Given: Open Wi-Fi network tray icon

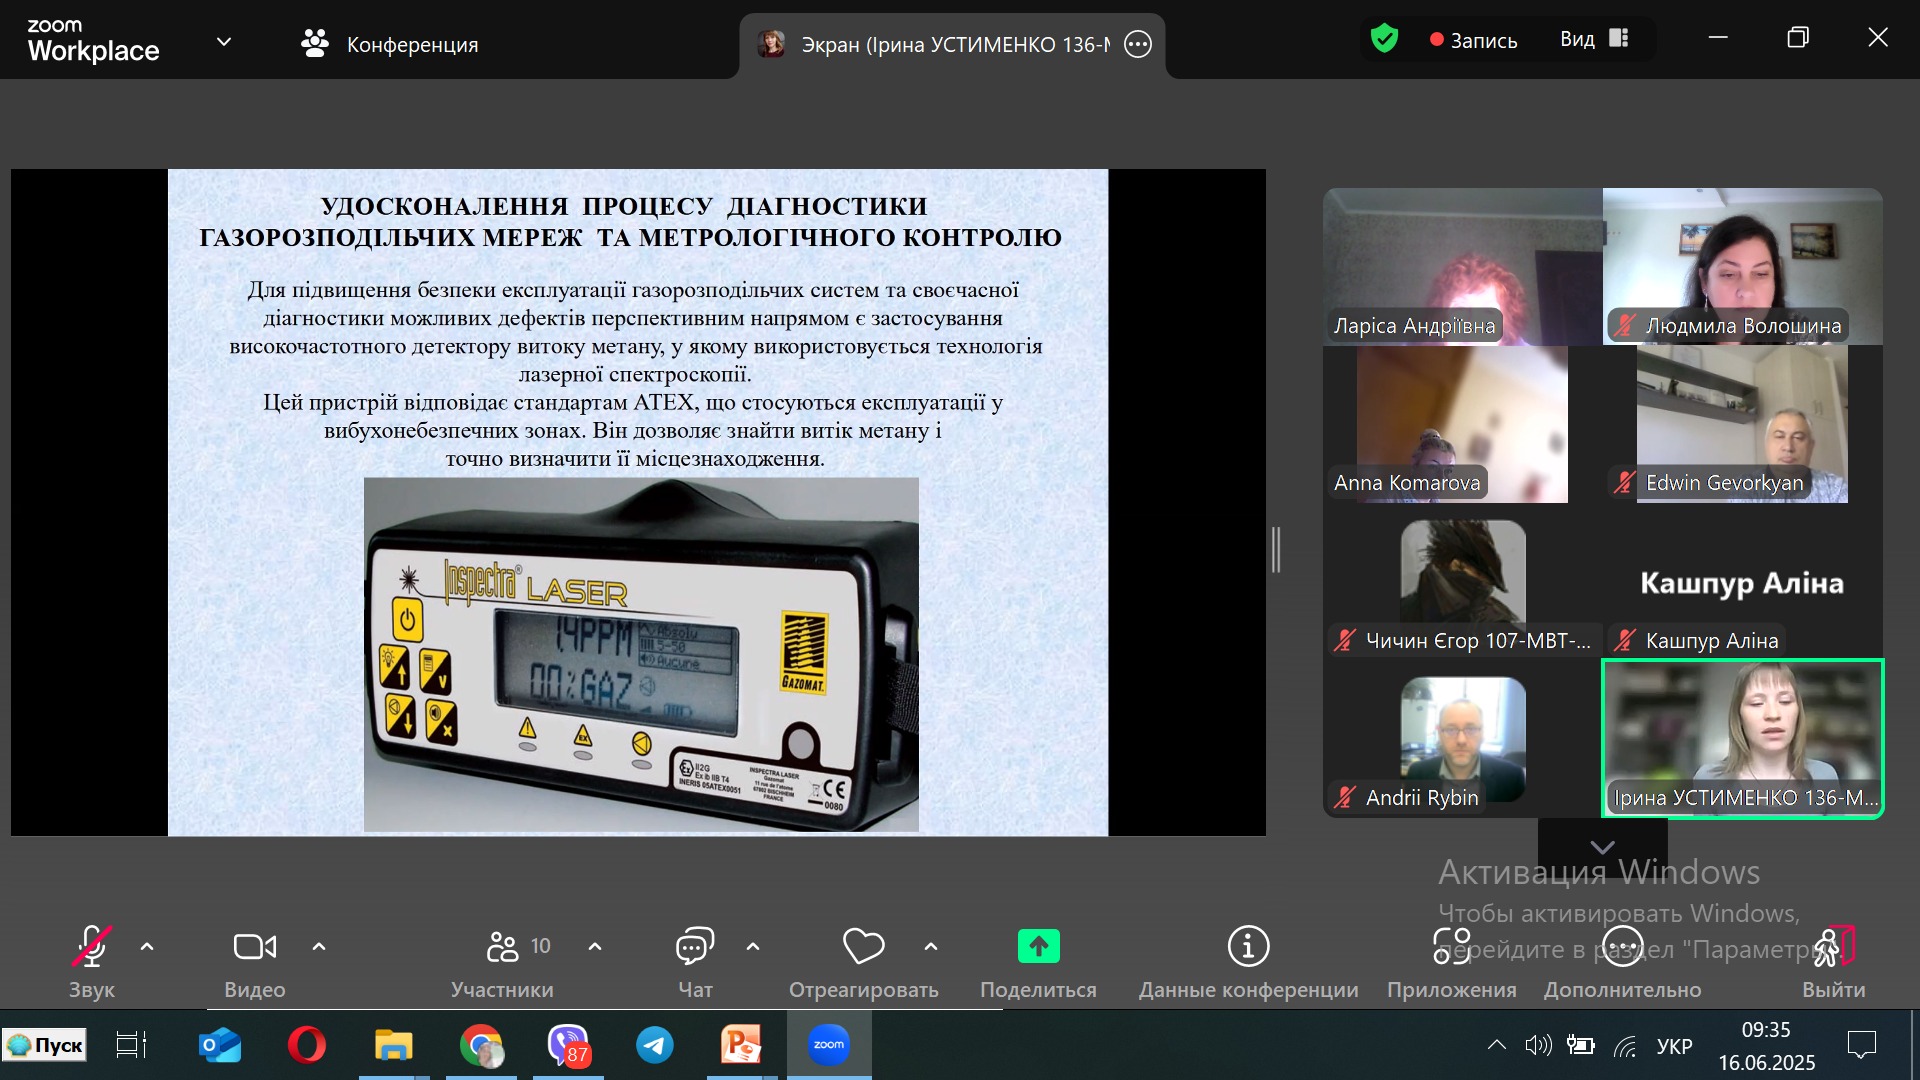Looking at the screenshot, I should pos(1625,1046).
